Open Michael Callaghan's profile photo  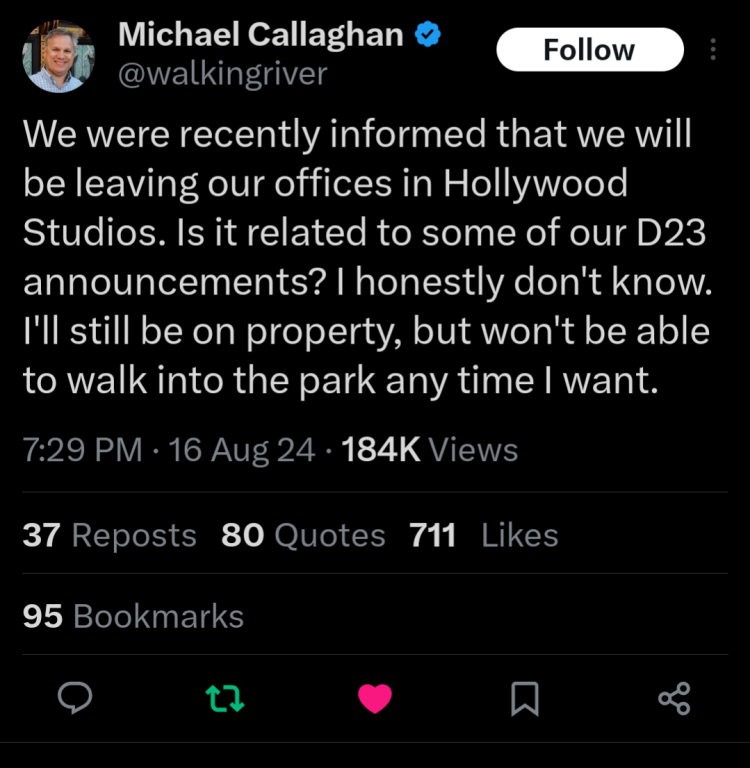point(59,56)
